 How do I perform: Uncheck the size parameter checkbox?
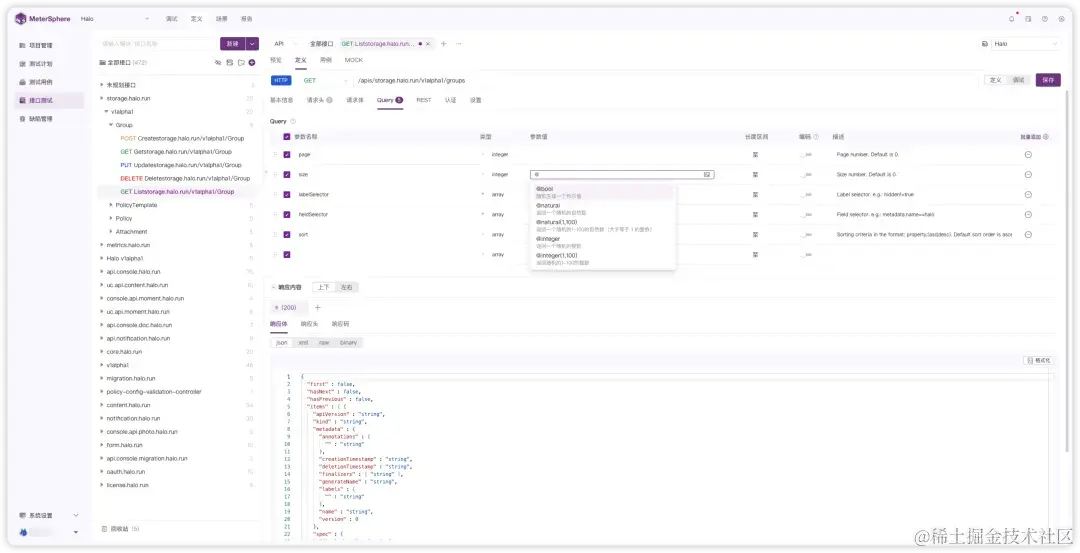[287, 174]
